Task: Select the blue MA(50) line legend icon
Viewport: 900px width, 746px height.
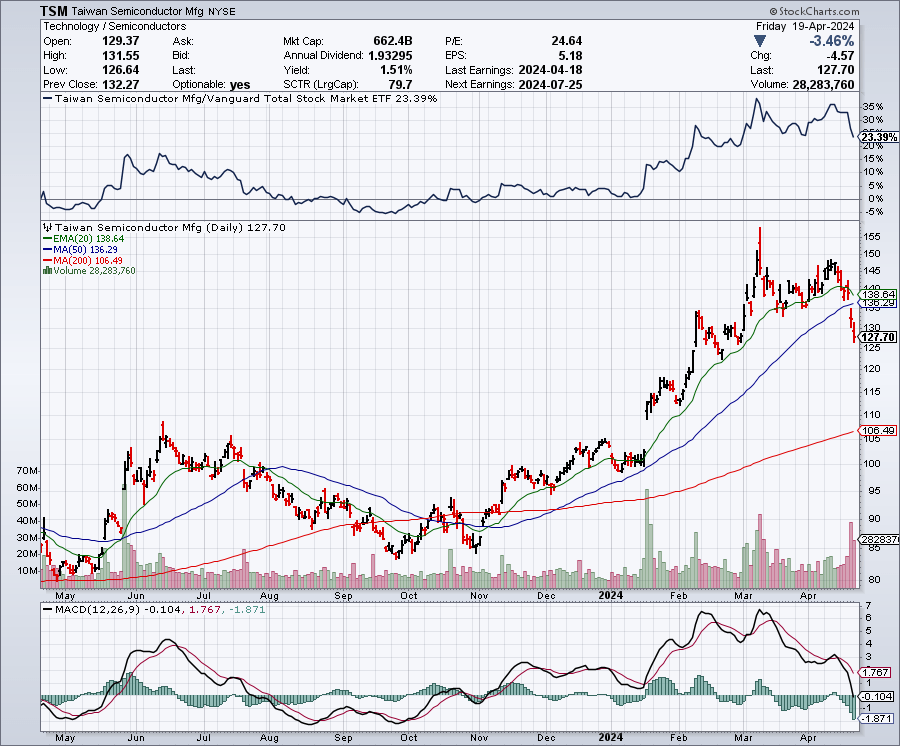Action: coord(47,249)
